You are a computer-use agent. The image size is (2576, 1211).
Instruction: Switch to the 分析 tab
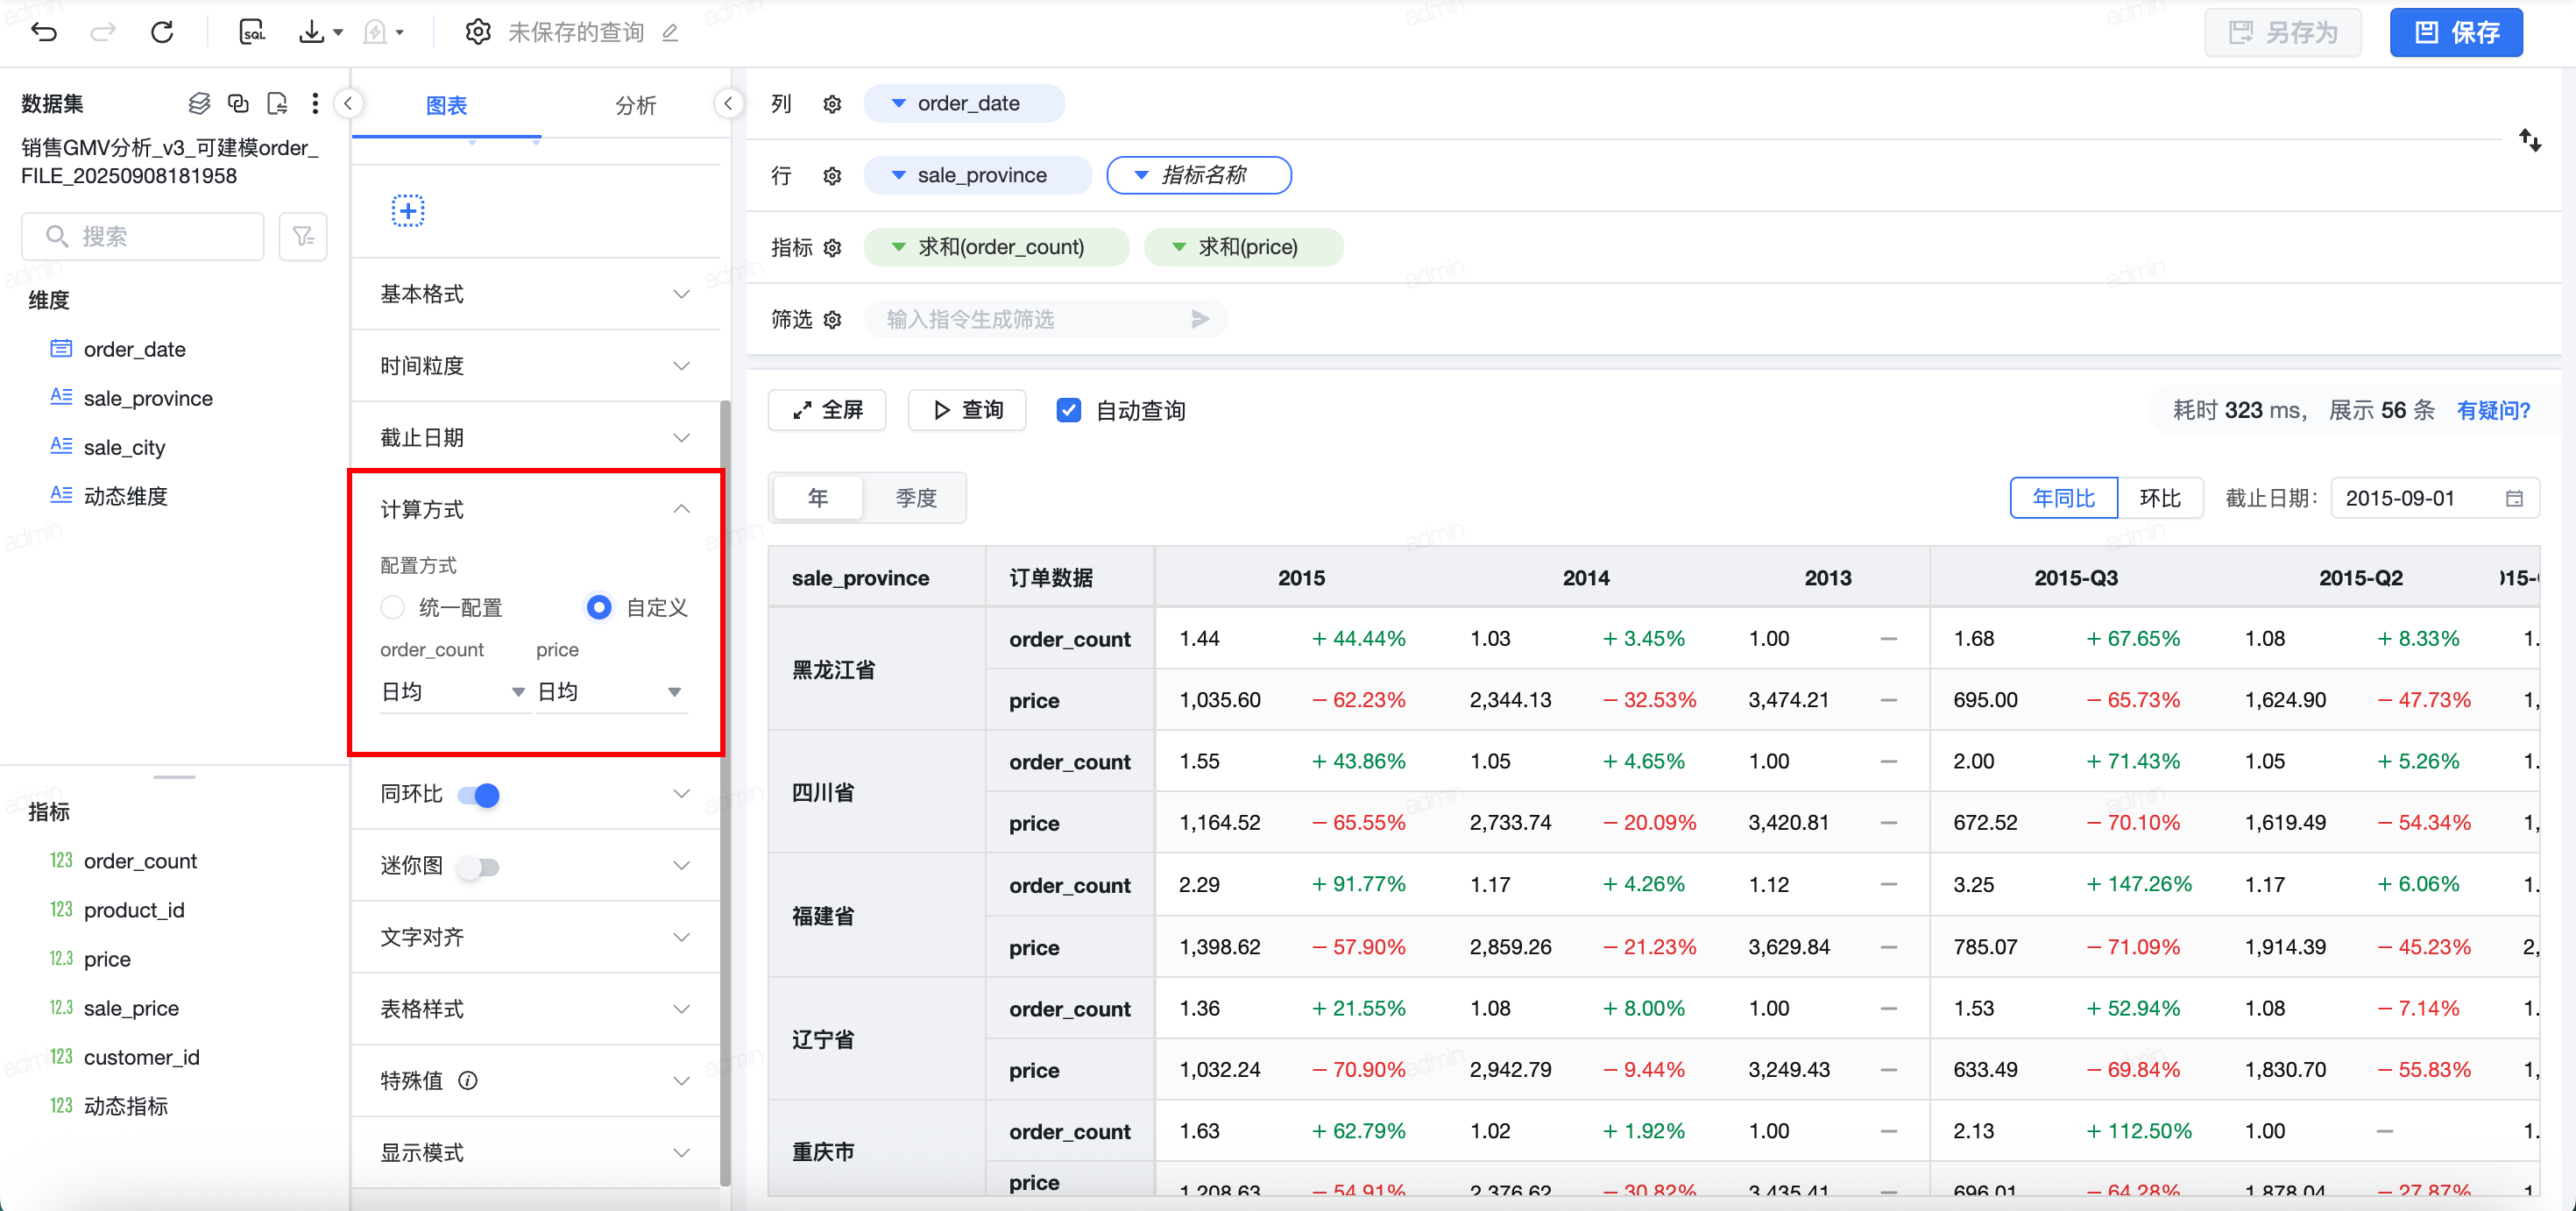(635, 105)
